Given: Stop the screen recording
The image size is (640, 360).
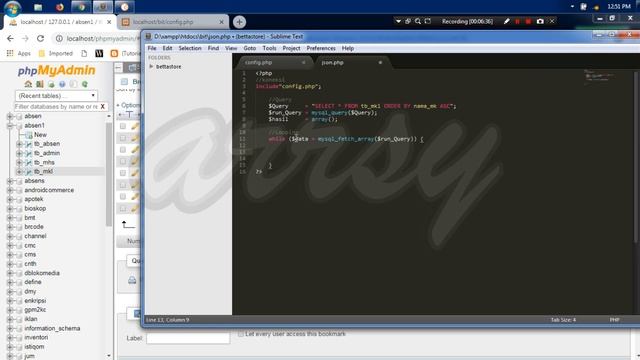Looking at the screenshot, I should [x=528, y=21].
